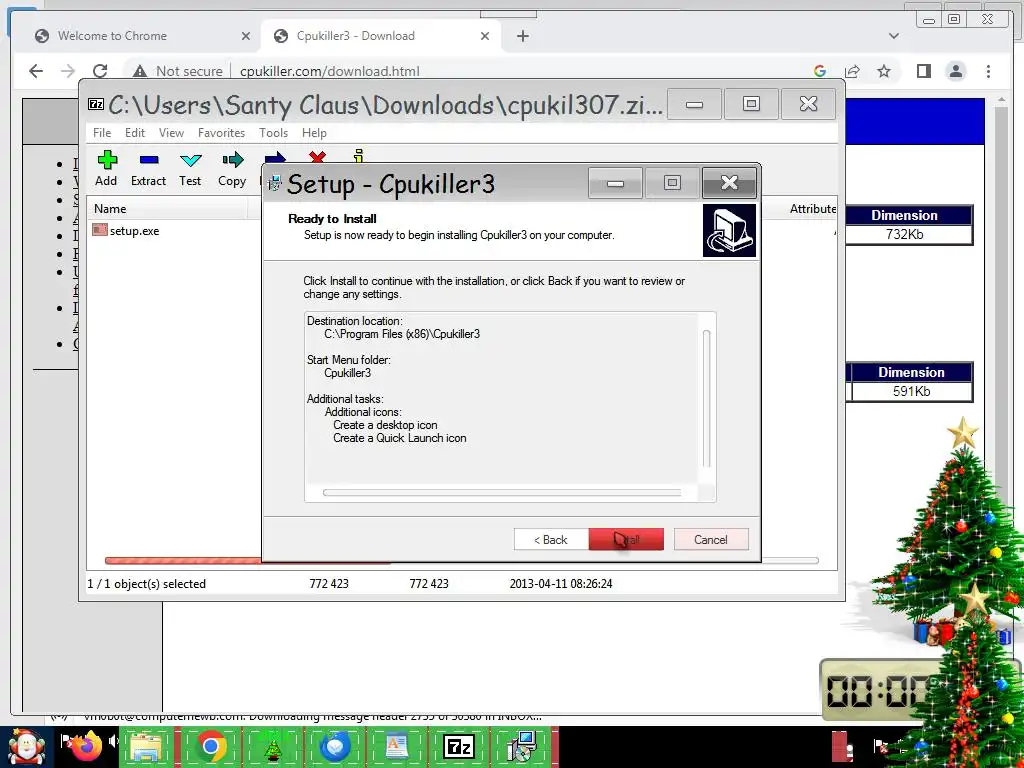
Task: Click the Setup summary horizontal scrollbar
Action: 502,492
